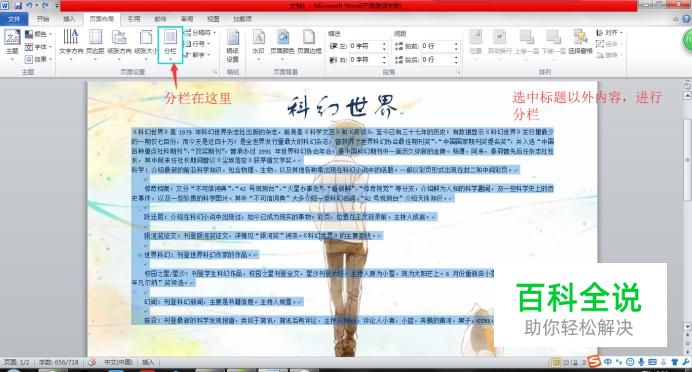Image resolution: width=692 pixels, height=372 pixels.
Task: Expand the 效果 theme effects dropdown
Action: coord(39,59)
